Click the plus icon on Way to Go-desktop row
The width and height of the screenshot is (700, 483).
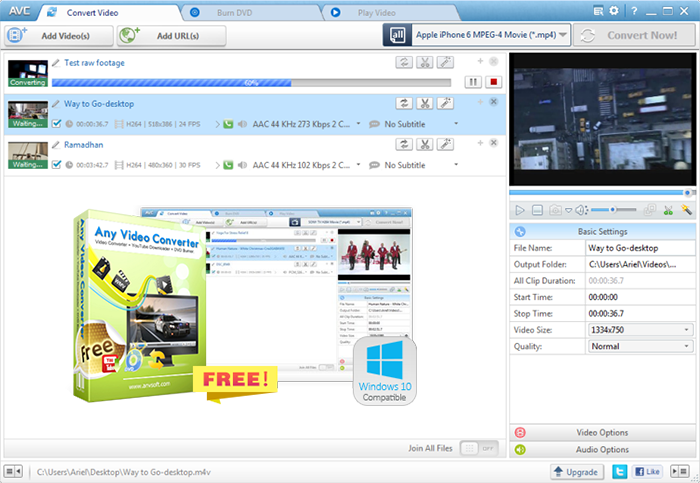[x=480, y=102]
